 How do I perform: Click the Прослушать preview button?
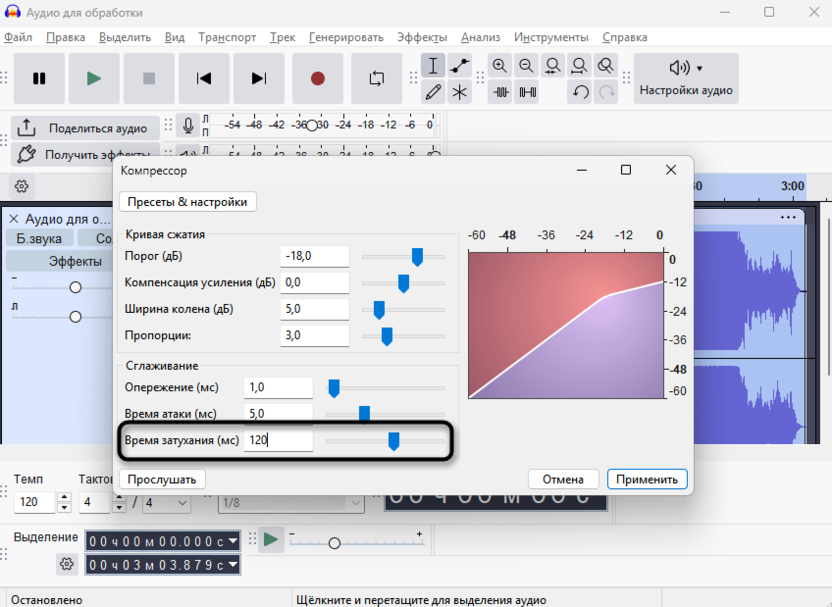point(163,479)
